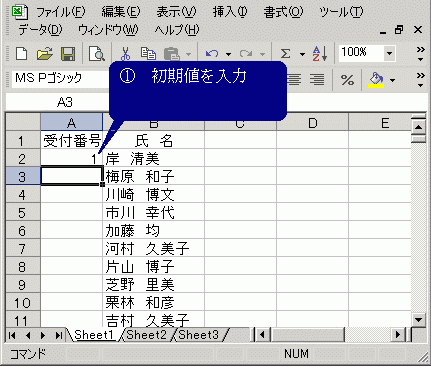
Task: Select column D header
Action: coord(313,123)
